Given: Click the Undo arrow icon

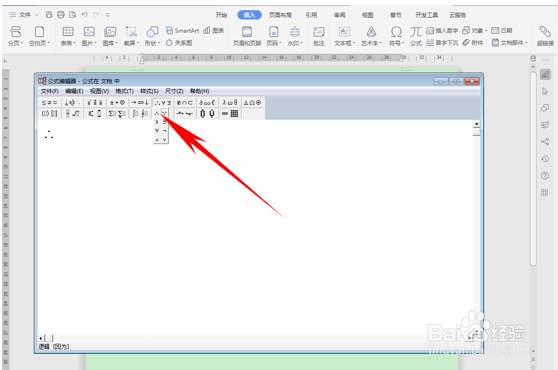Looking at the screenshot, I should (x=84, y=15).
